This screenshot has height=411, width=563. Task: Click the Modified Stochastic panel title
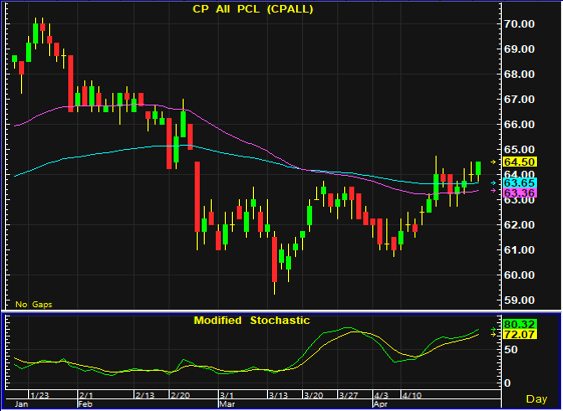click(252, 320)
